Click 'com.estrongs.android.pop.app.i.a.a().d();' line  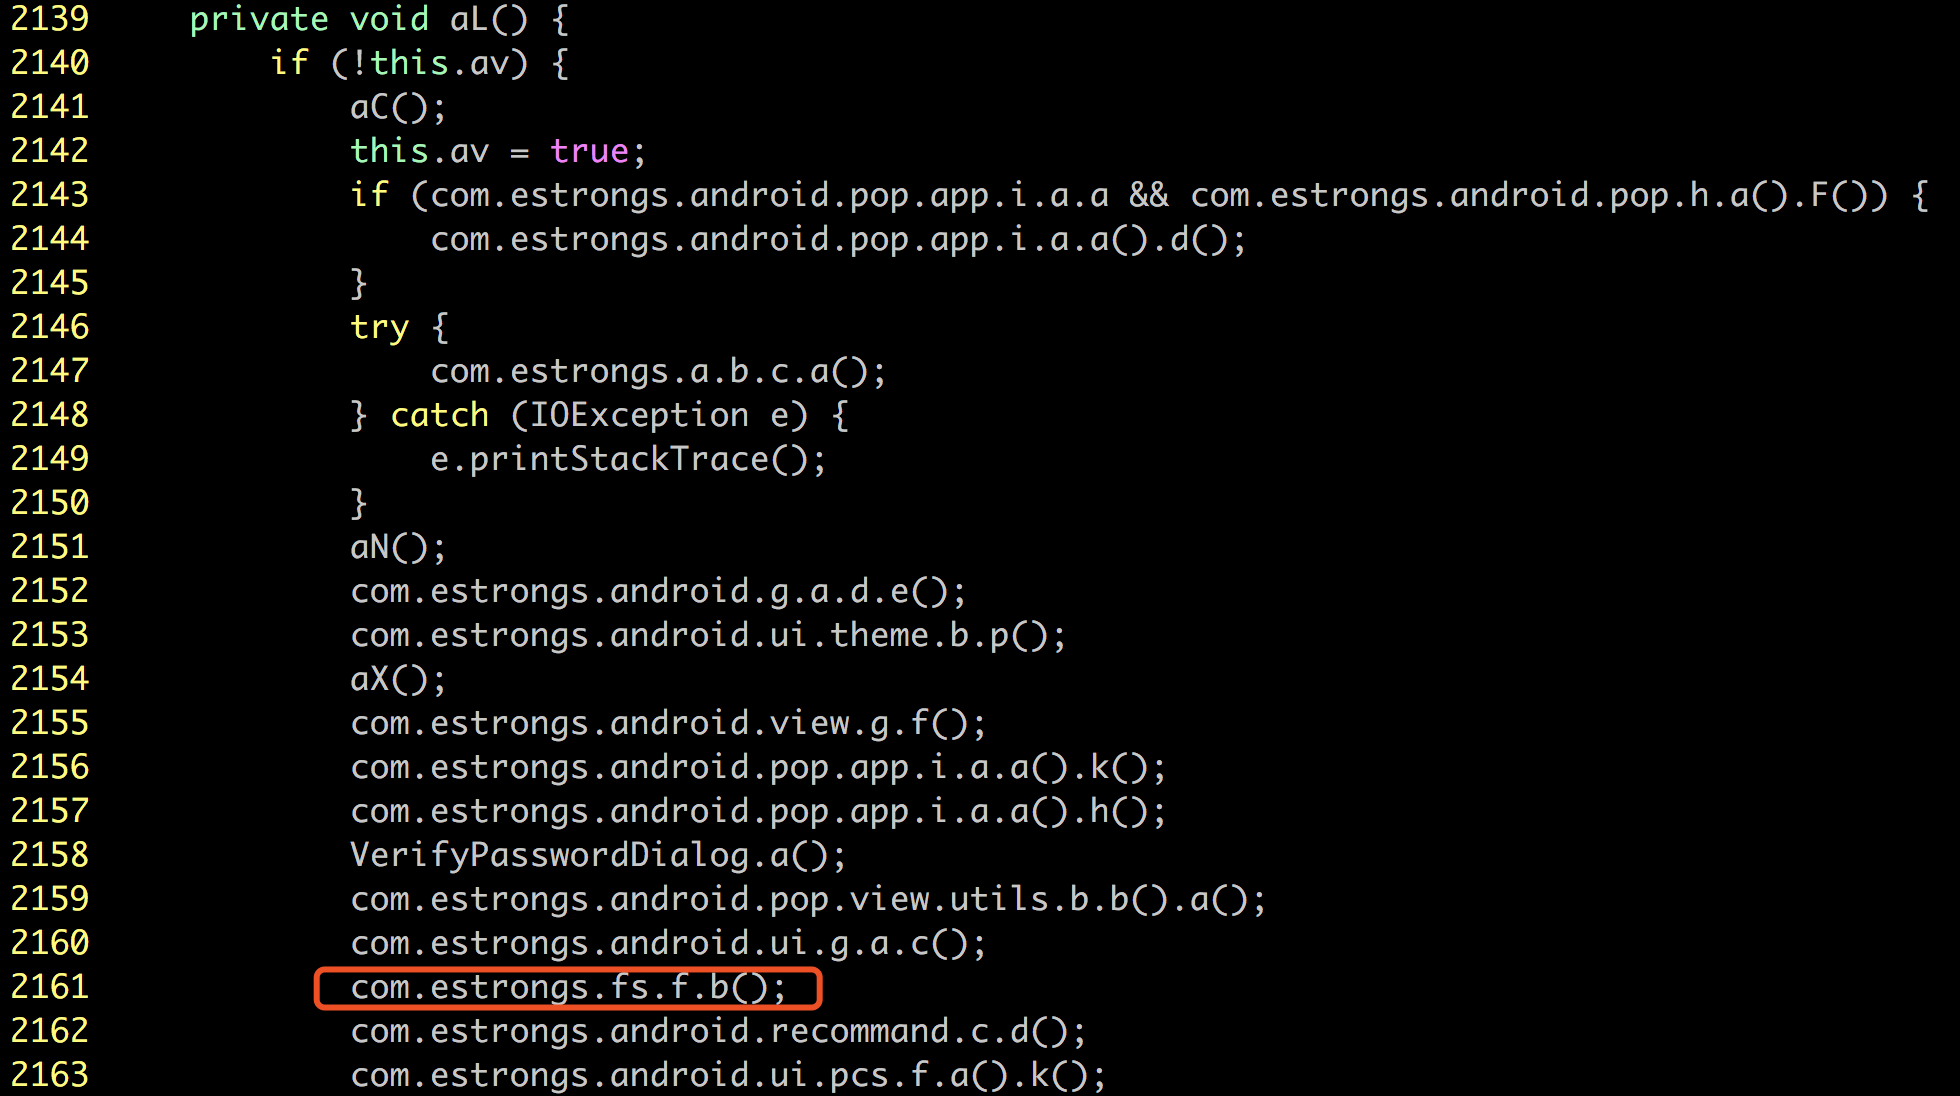pos(838,240)
